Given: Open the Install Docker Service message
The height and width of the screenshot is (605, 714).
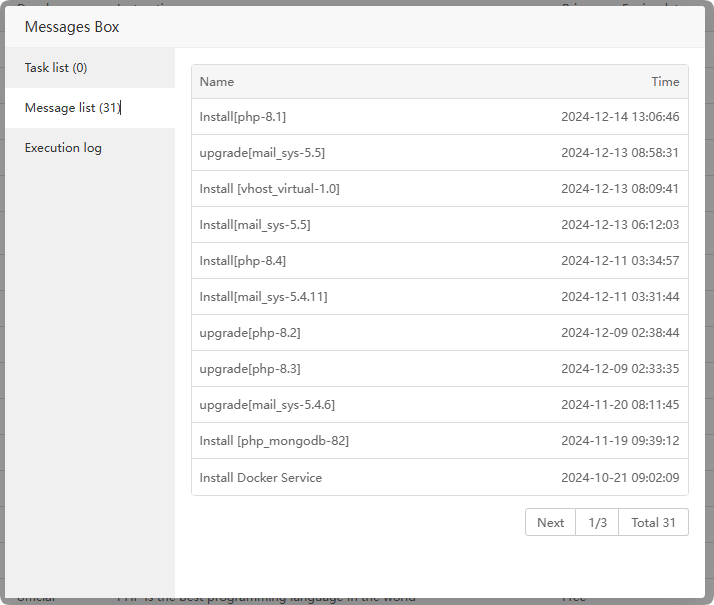Looking at the screenshot, I should pyautogui.click(x=261, y=477).
